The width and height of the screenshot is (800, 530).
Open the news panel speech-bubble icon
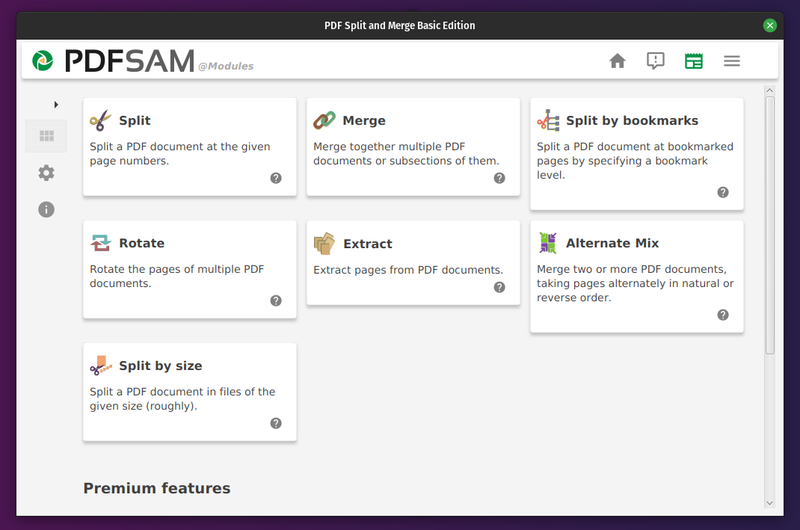(655, 61)
